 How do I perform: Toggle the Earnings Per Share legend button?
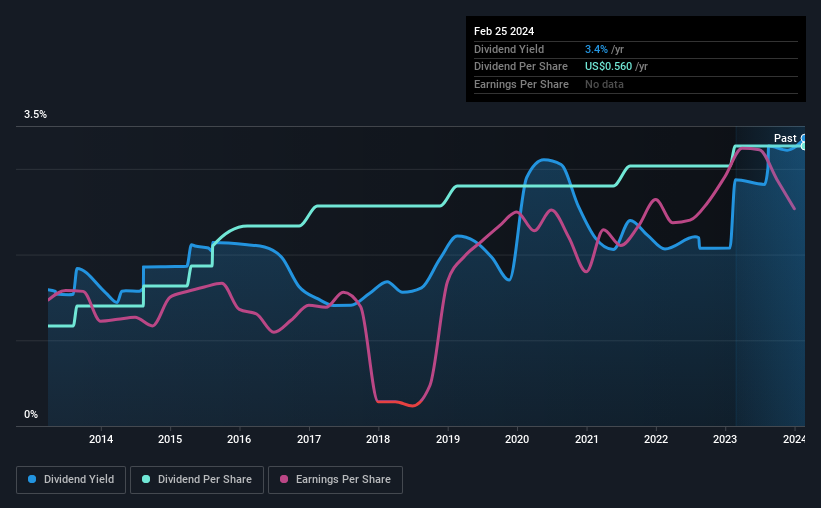335,480
